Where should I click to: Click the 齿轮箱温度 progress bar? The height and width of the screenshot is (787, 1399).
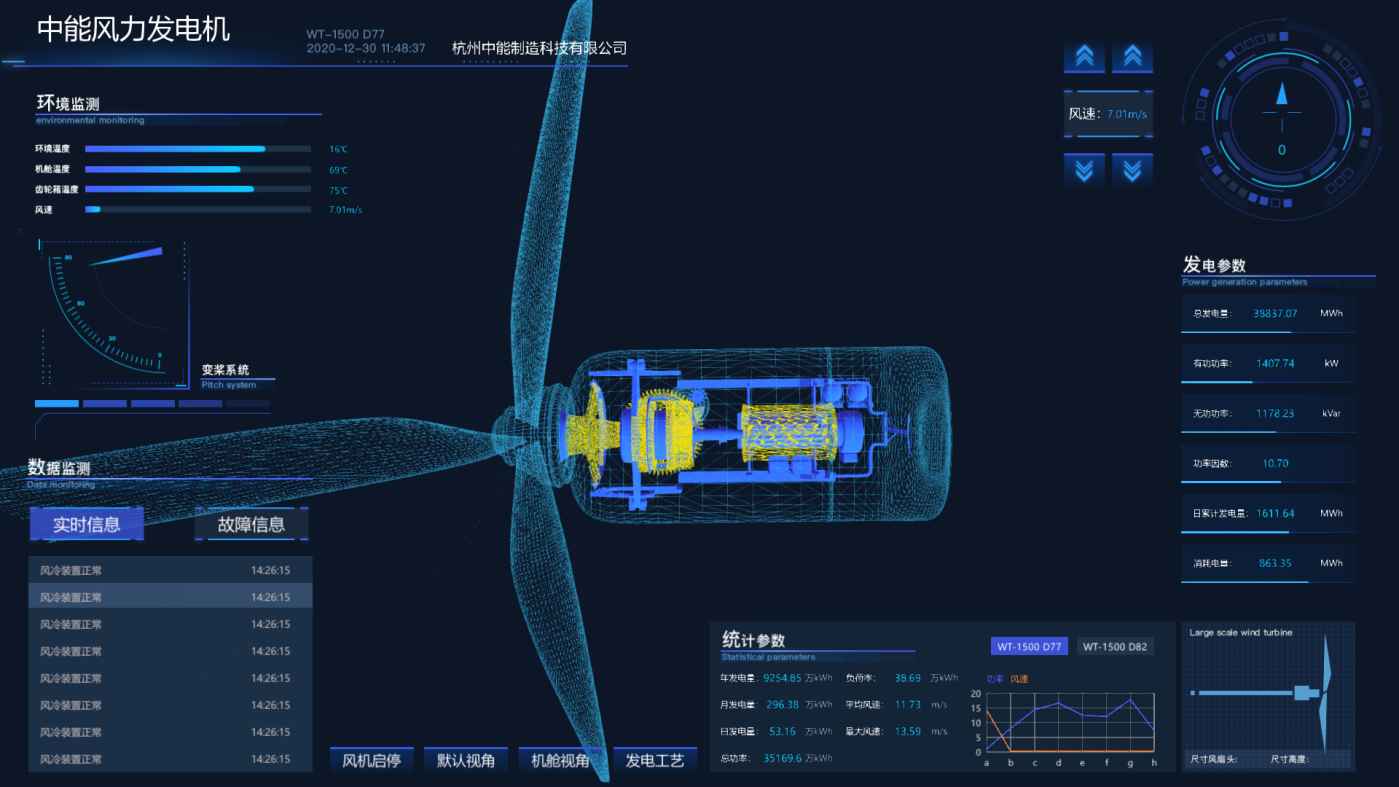[x=197, y=189]
